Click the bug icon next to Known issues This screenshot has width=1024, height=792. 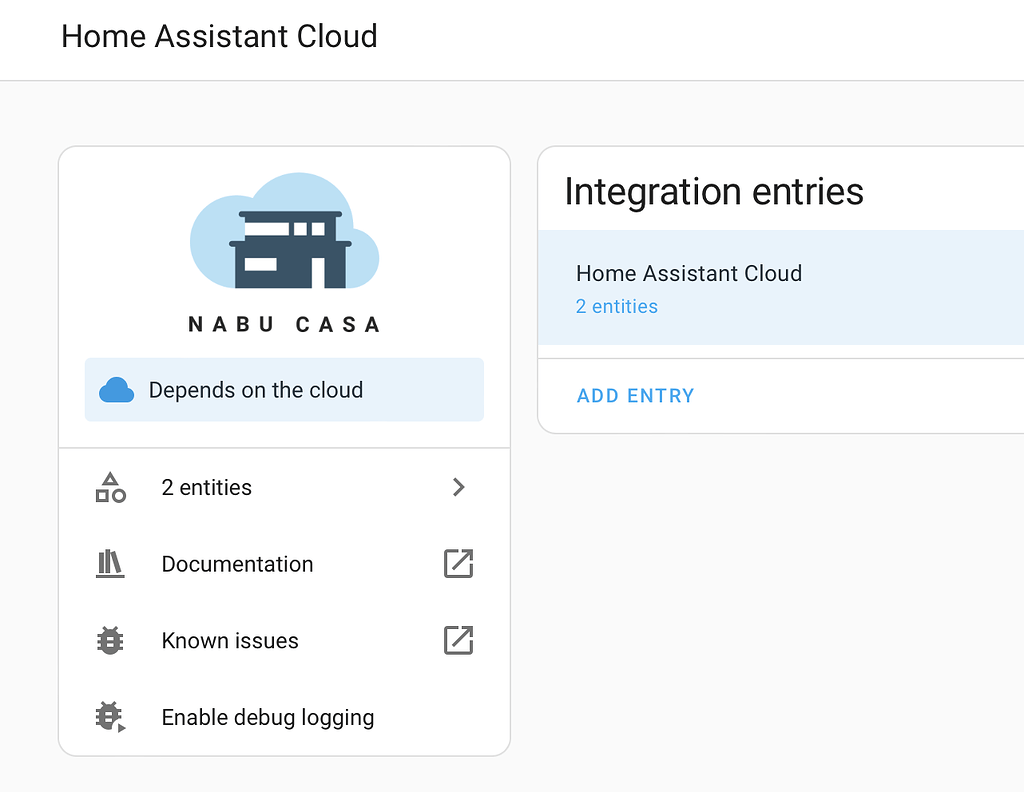point(110,640)
